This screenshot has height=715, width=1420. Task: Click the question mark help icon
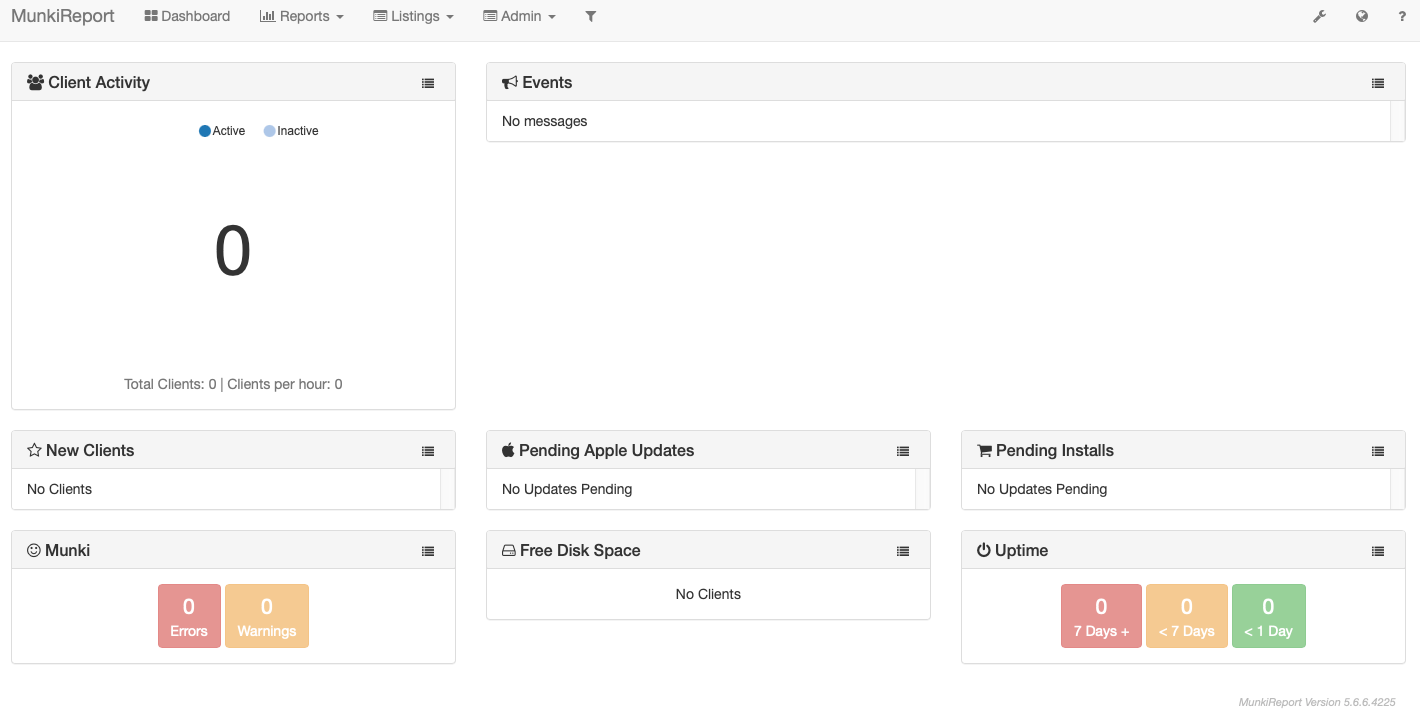(1402, 16)
